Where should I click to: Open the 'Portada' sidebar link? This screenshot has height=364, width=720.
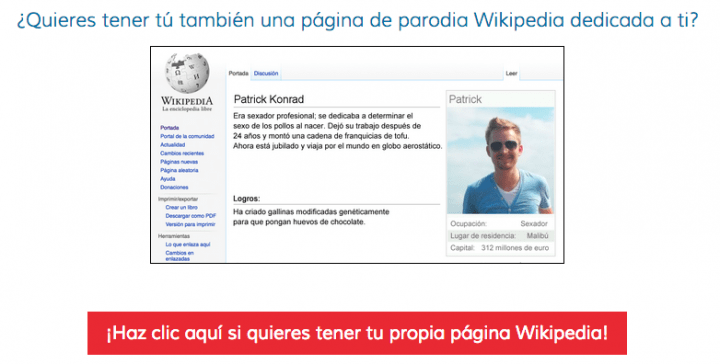tap(169, 128)
